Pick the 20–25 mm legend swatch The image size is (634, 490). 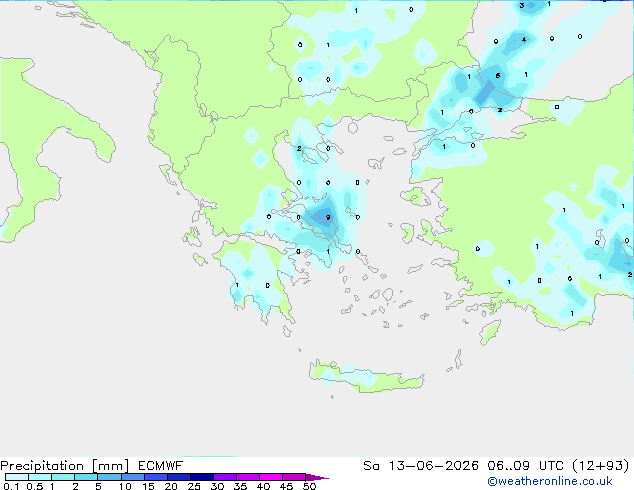(178, 477)
